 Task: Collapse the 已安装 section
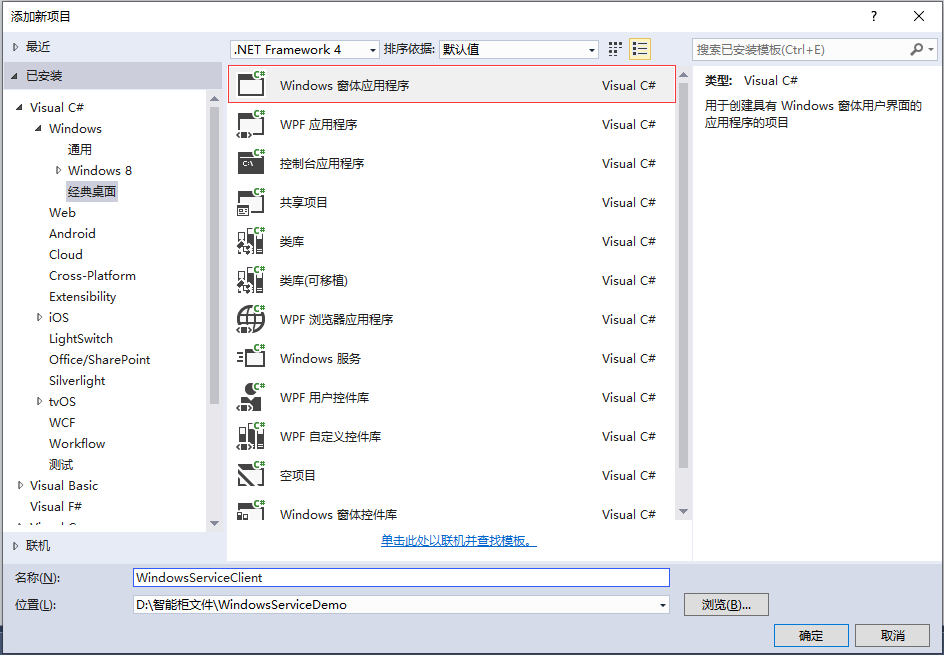pos(14,76)
